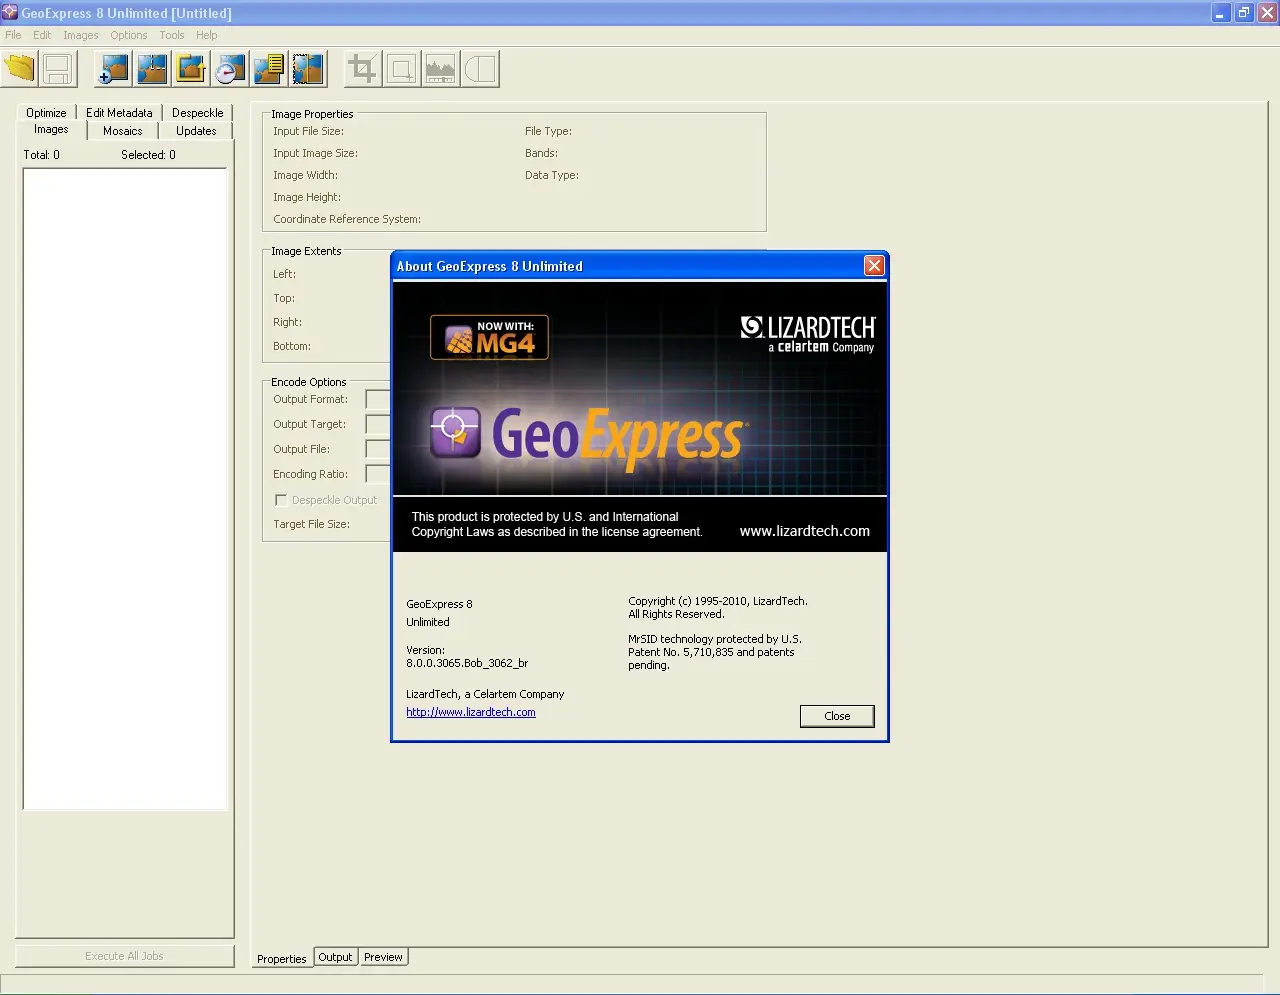This screenshot has height=995, width=1280.
Task: Open the Edit menu
Action: pyautogui.click(x=42, y=35)
